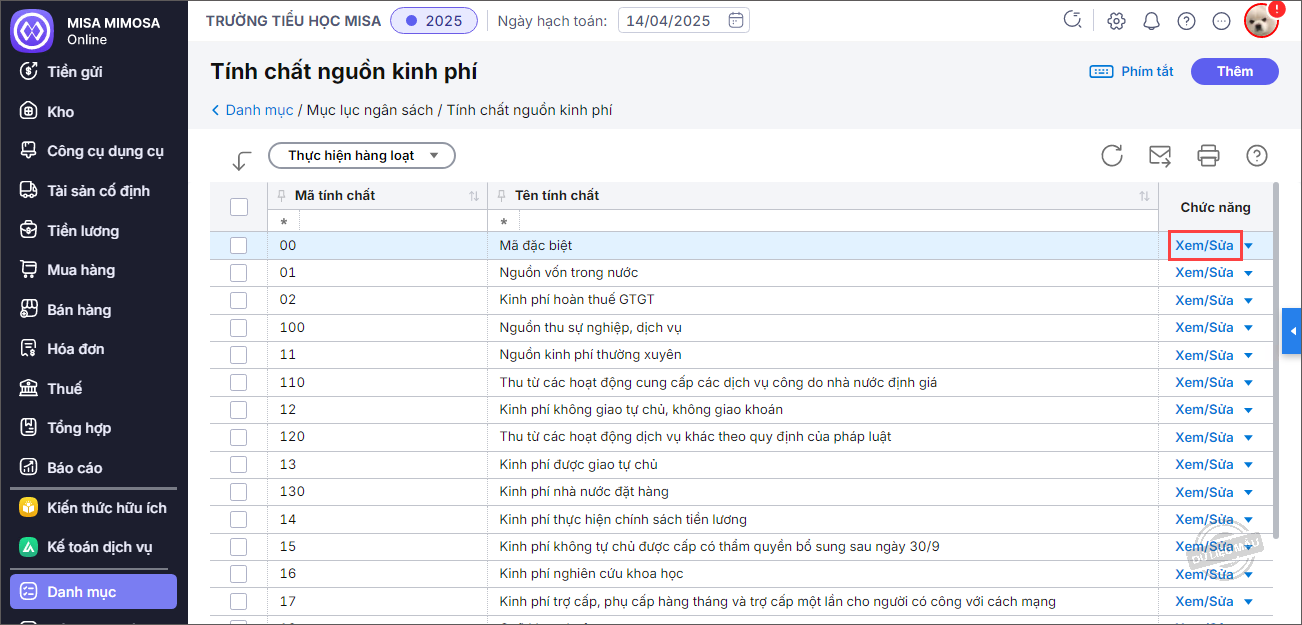
Task: Open the notifications bell icon
Action: (x=1151, y=21)
